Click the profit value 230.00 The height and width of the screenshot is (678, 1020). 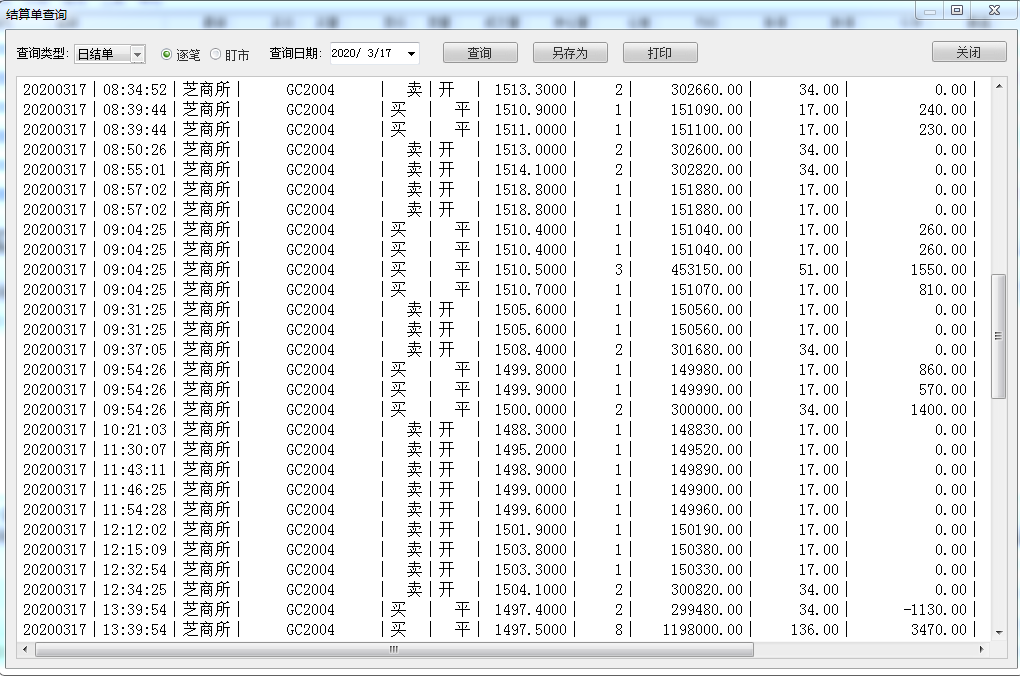(x=943, y=129)
